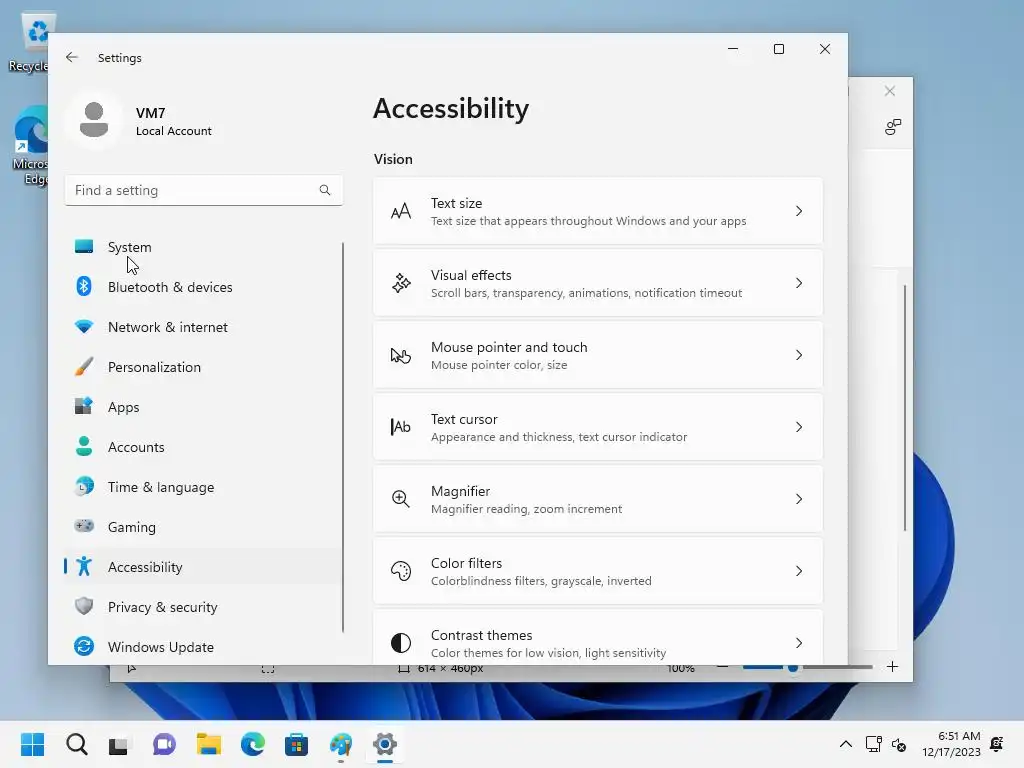Go to Network & internet category

tap(203, 327)
